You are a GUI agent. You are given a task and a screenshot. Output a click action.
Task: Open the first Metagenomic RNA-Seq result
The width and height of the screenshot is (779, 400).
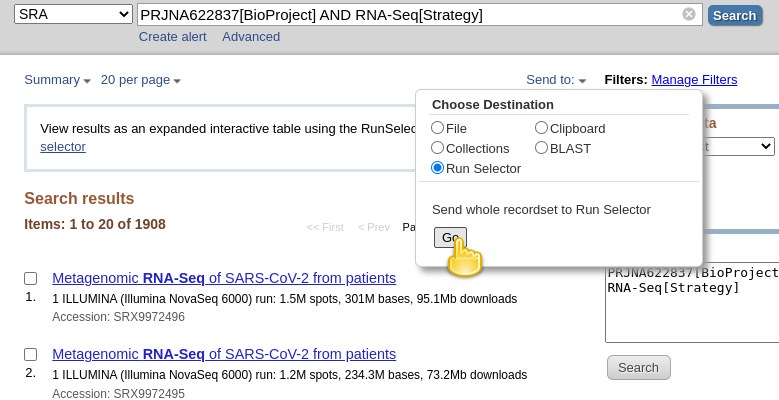[224, 278]
